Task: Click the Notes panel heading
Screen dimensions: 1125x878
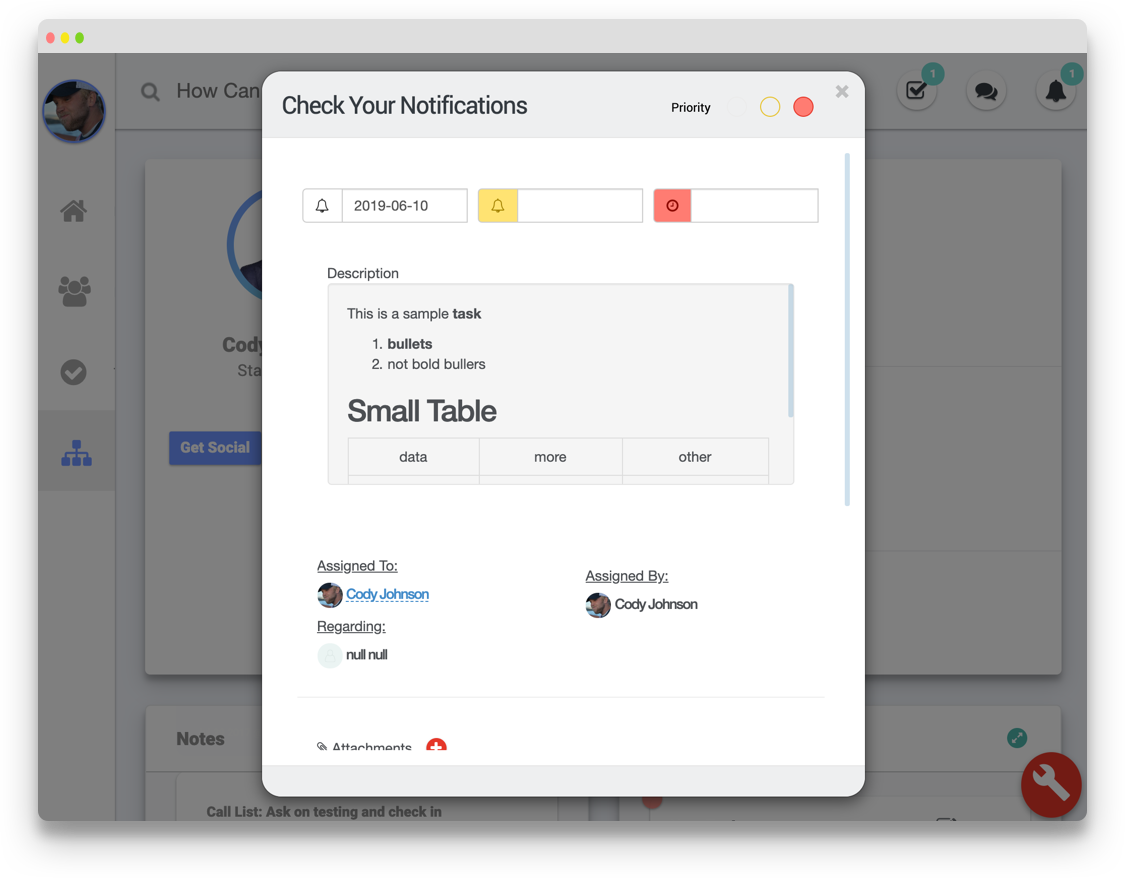Action: tap(200, 739)
